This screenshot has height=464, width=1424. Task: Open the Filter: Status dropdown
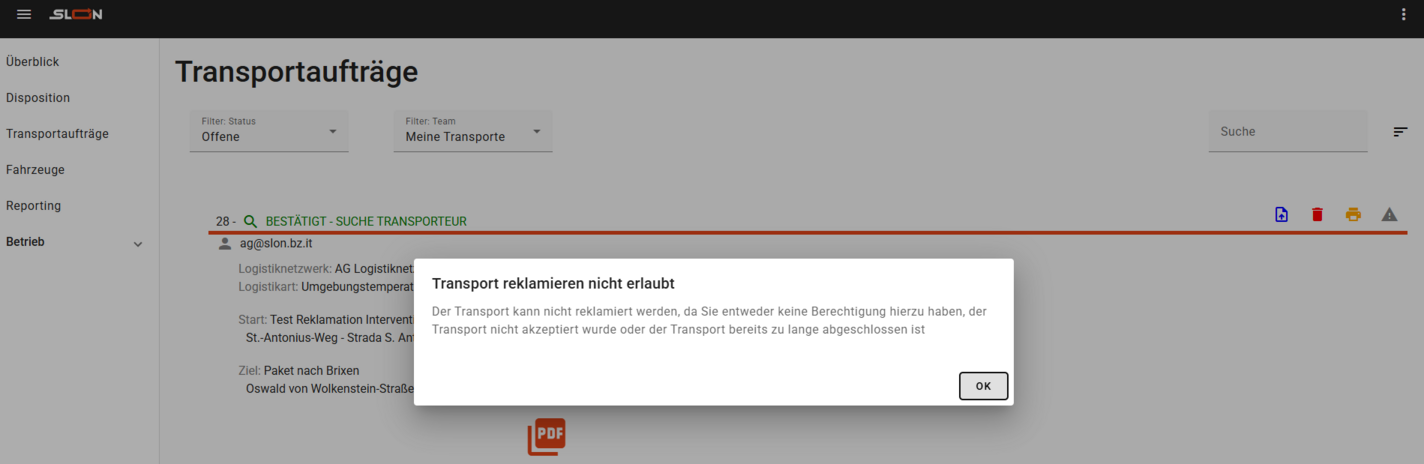pos(269,131)
